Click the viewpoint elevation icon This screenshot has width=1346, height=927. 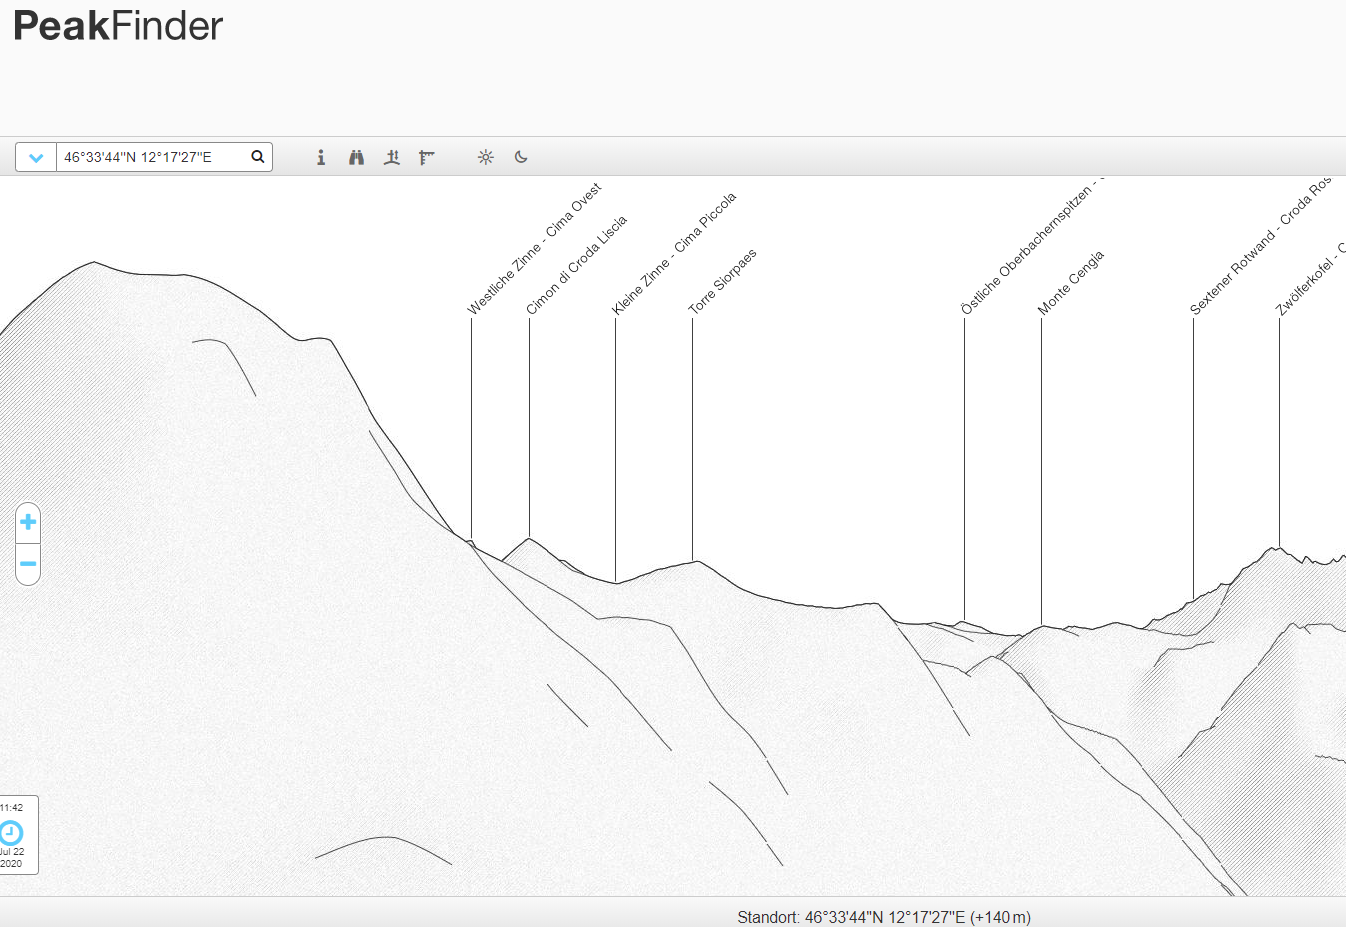pos(392,157)
